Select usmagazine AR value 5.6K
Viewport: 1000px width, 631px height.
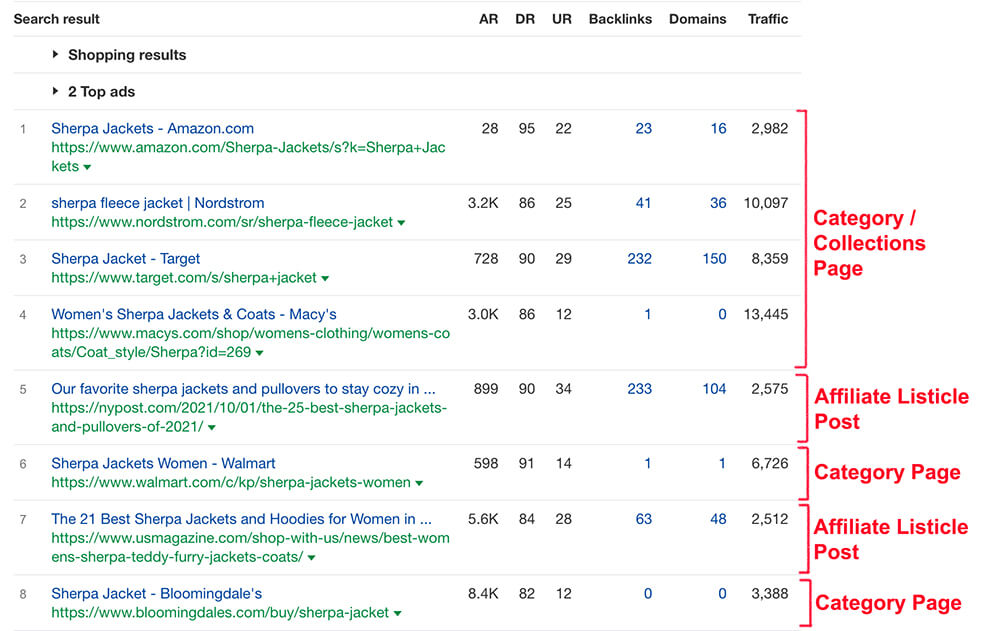483,519
